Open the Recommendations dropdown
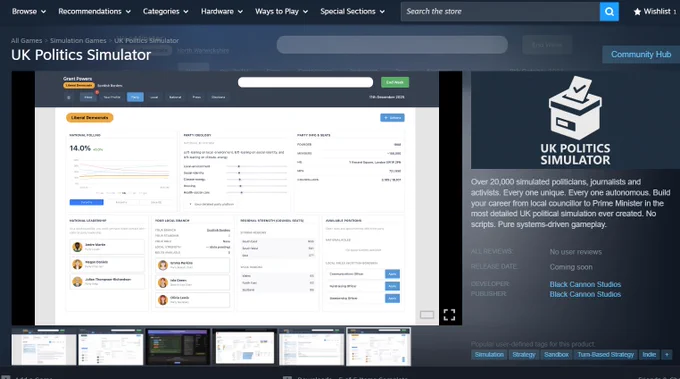The width and height of the screenshot is (680, 379). click(95, 11)
